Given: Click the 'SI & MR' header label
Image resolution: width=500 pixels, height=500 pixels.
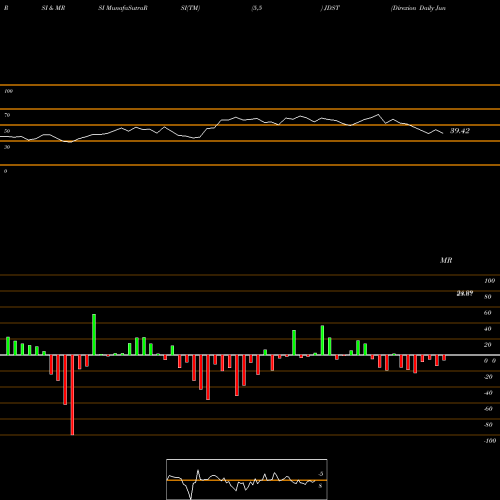Looking at the screenshot, I should (53, 8).
